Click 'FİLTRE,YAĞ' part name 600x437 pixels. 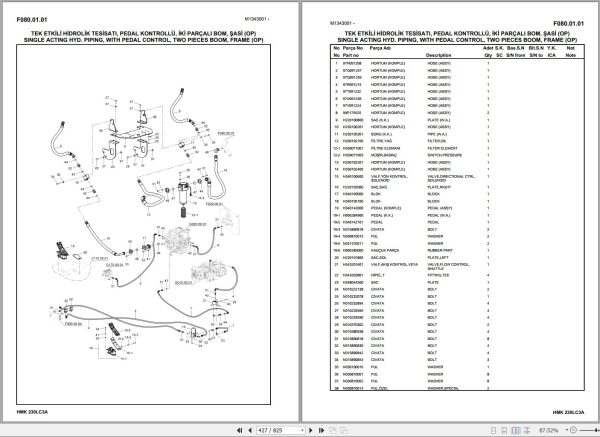pyautogui.click(x=381, y=141)
